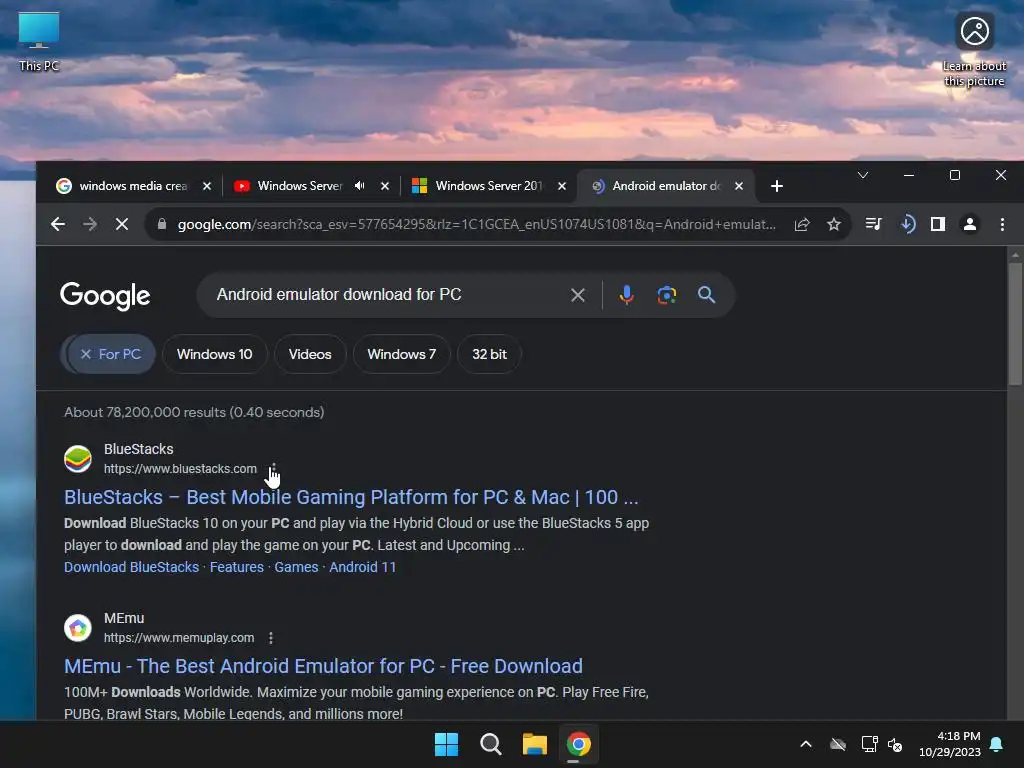Image resolution: width=1024 pixels, height=768 pixels.
Task: Open the Android 11 sitelink
Action: [362, 567]
